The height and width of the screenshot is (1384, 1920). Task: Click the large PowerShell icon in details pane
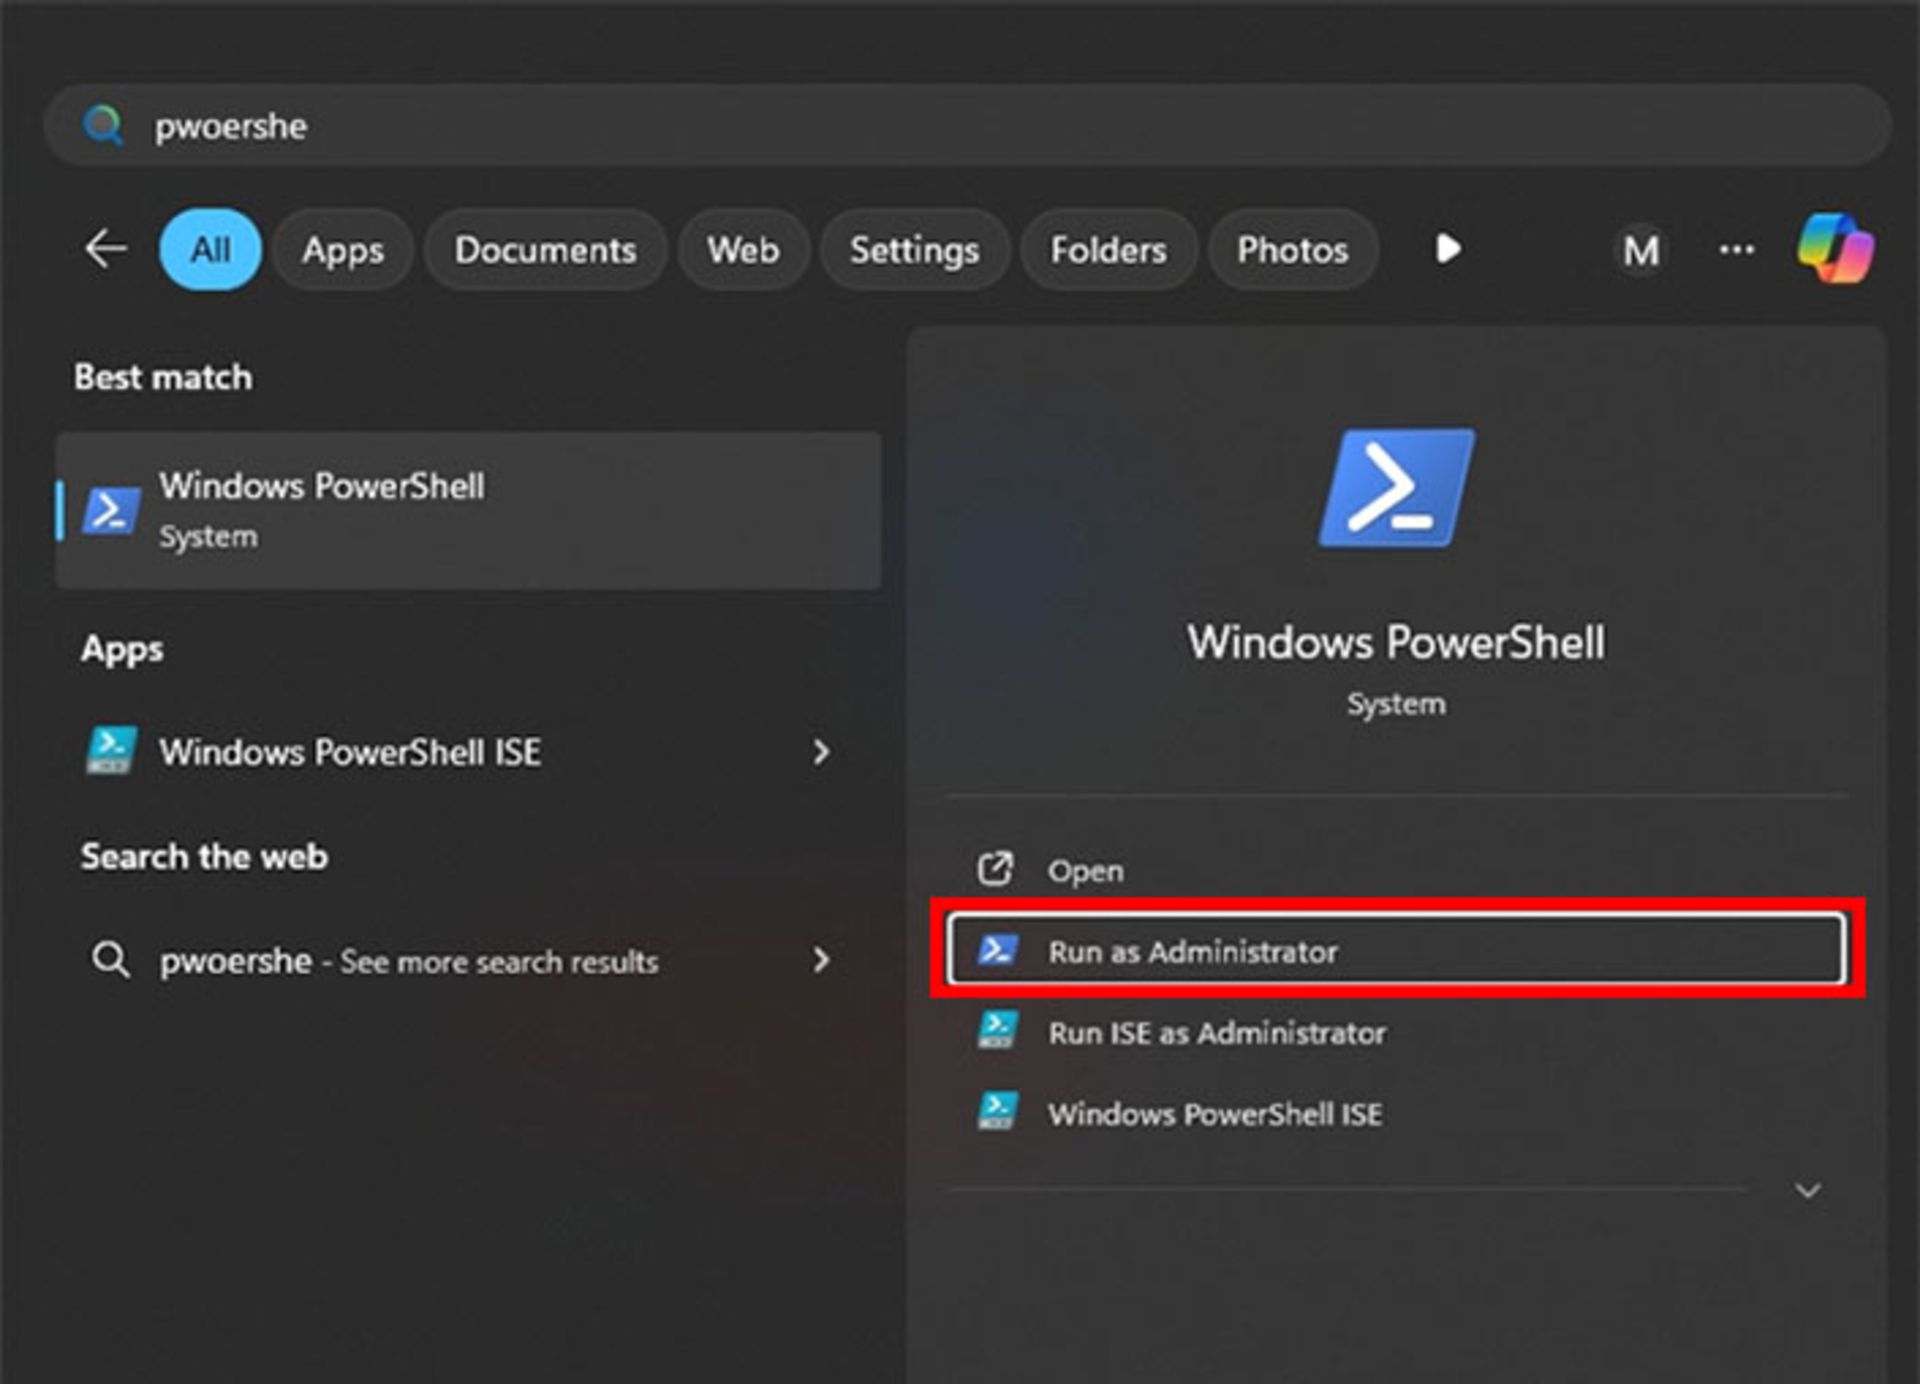coord(1396,488)
